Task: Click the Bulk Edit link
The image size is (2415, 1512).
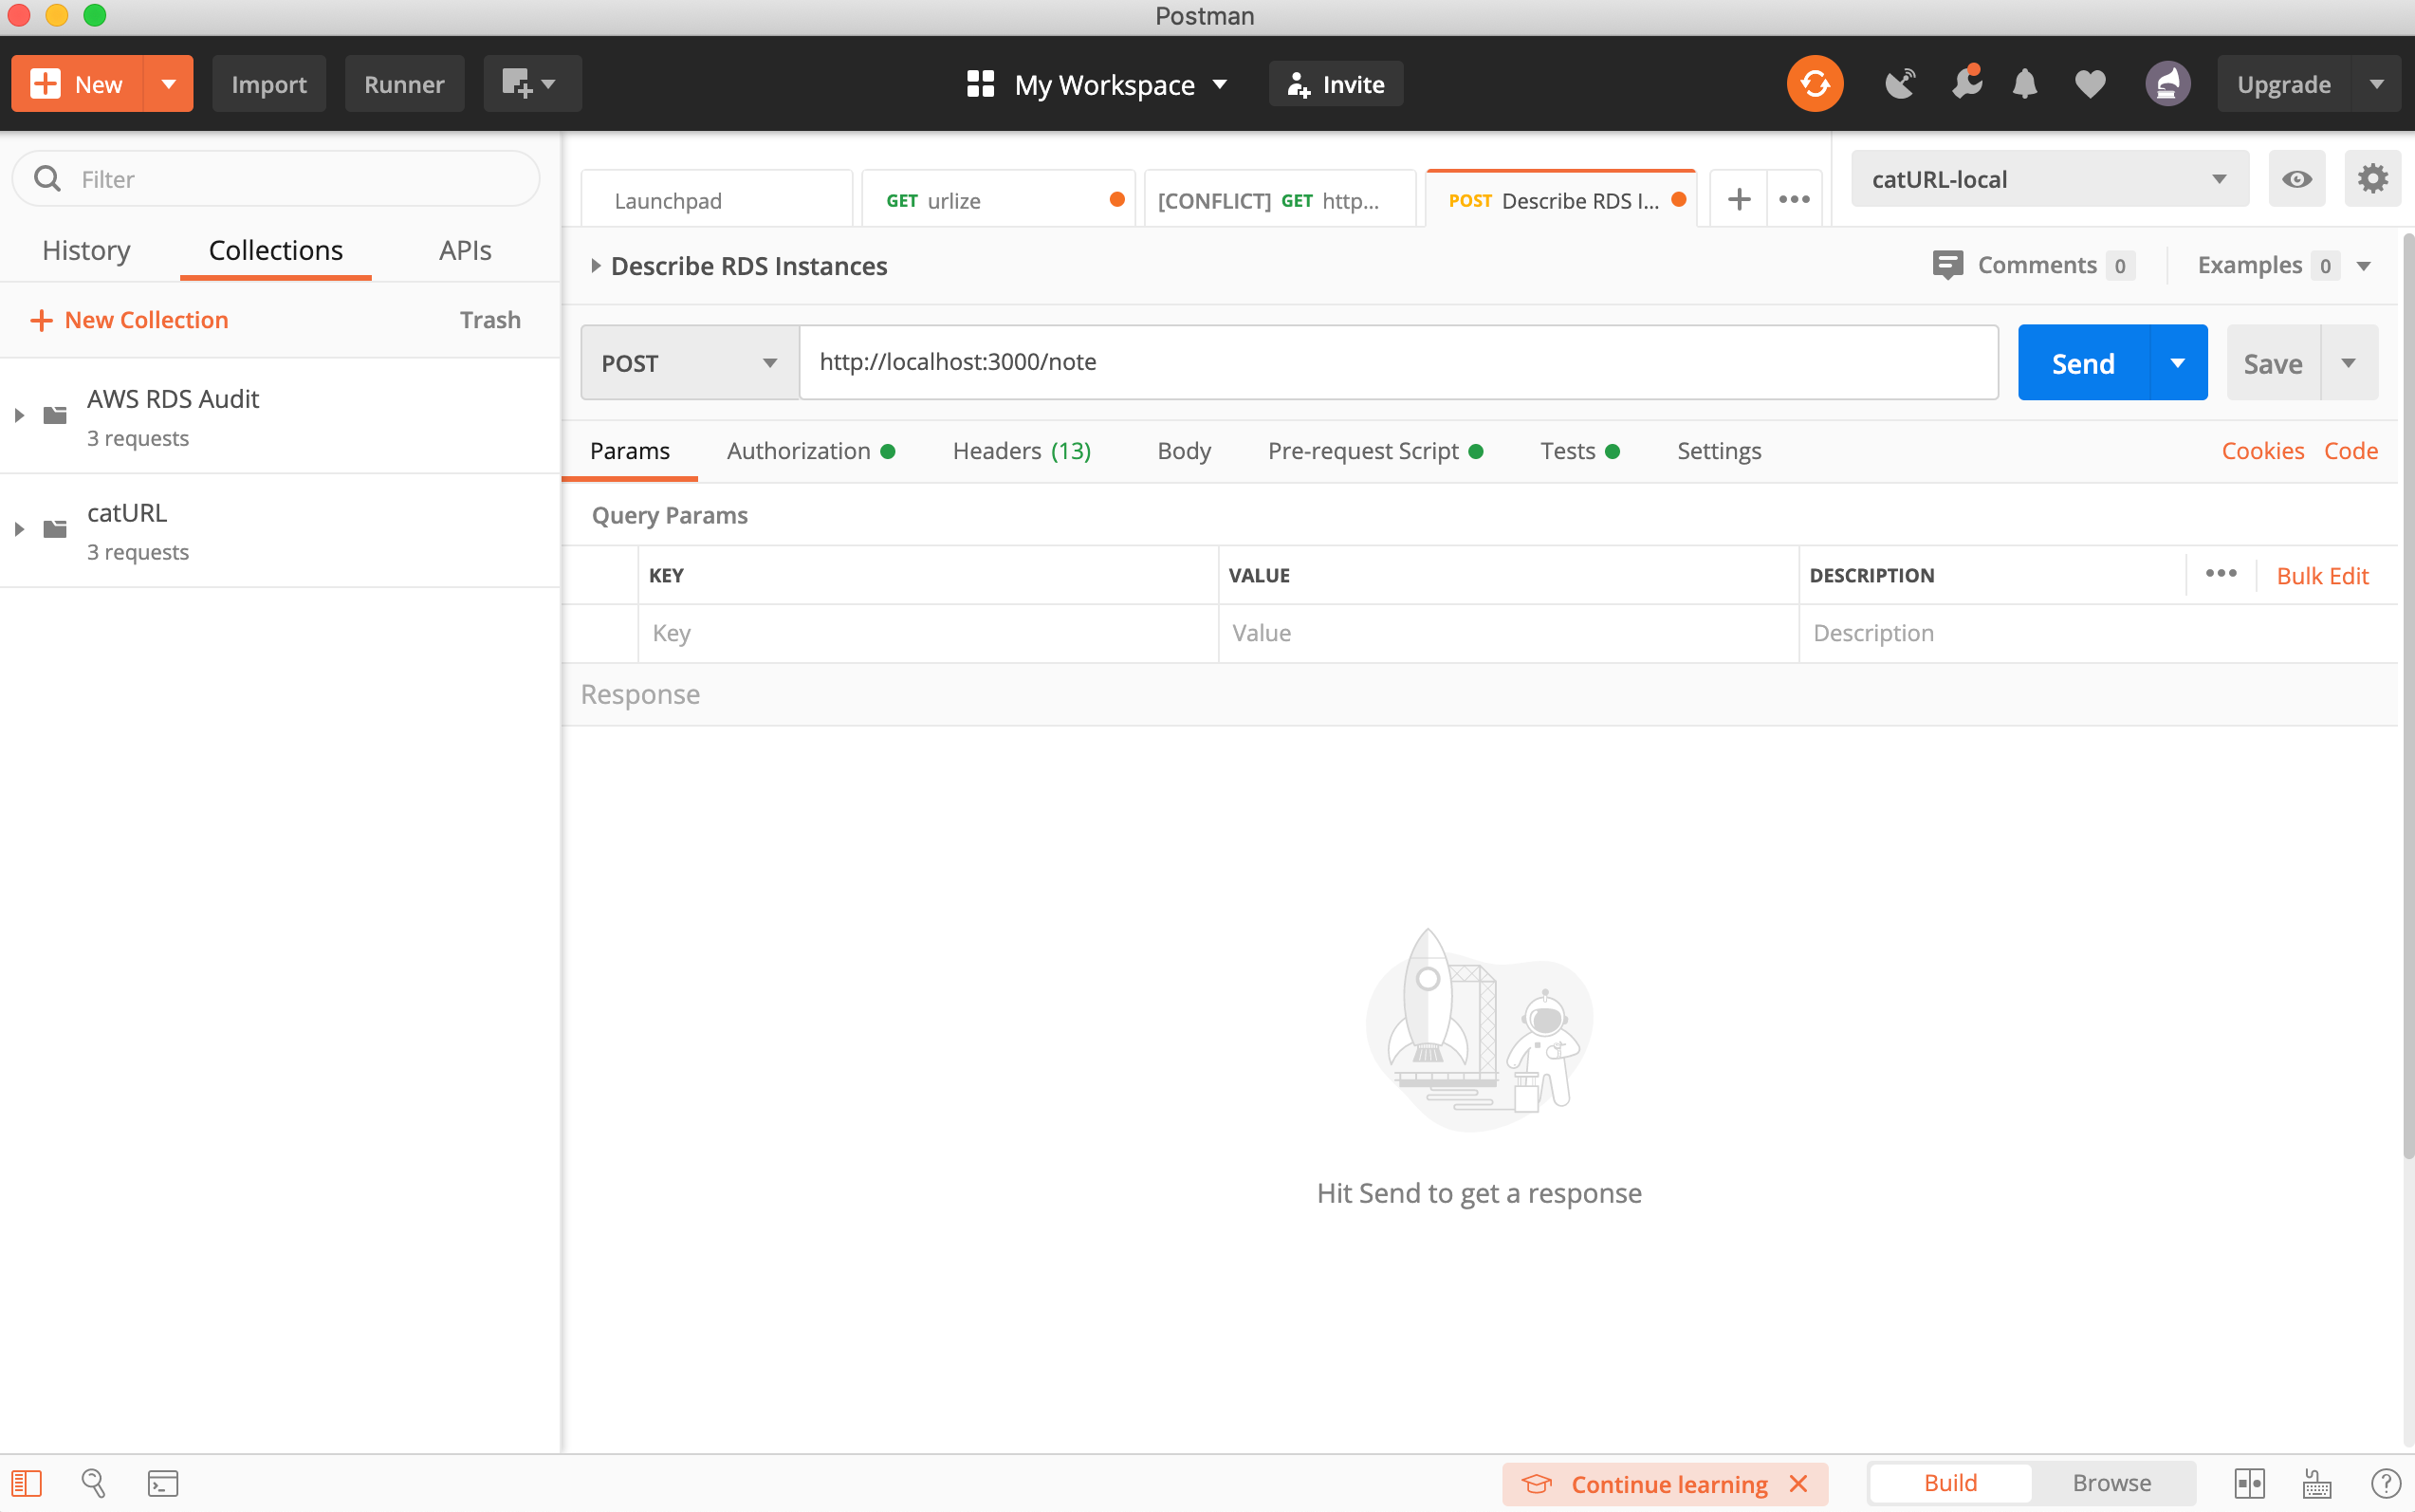Action: [x=2322, y=576]
